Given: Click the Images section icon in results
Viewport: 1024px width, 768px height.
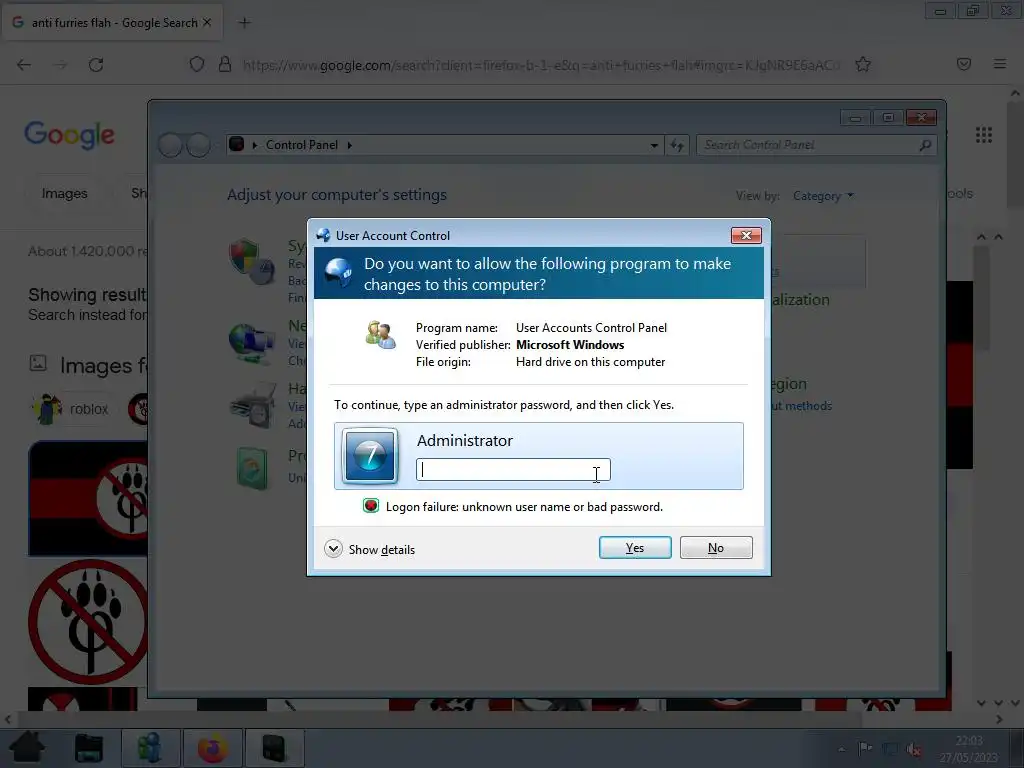Looking at the screenshot, I should [x=38, y=363].
